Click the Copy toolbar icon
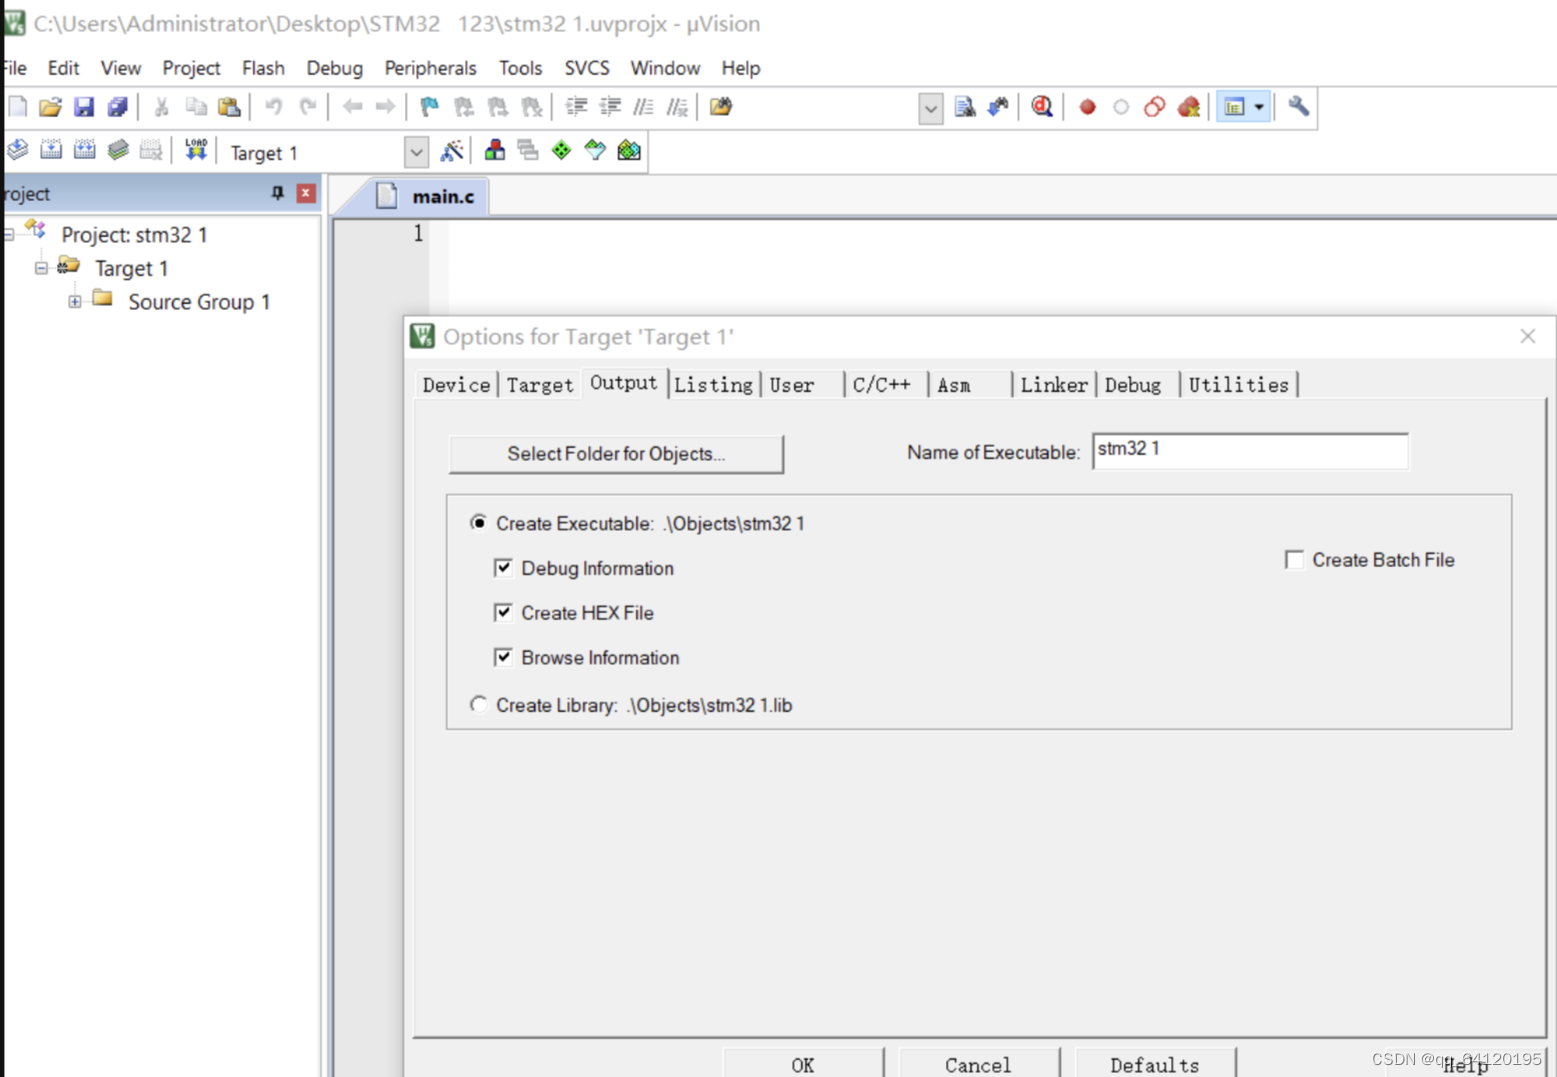This screenshot has width=1557, height=1077. click(196, 107)
